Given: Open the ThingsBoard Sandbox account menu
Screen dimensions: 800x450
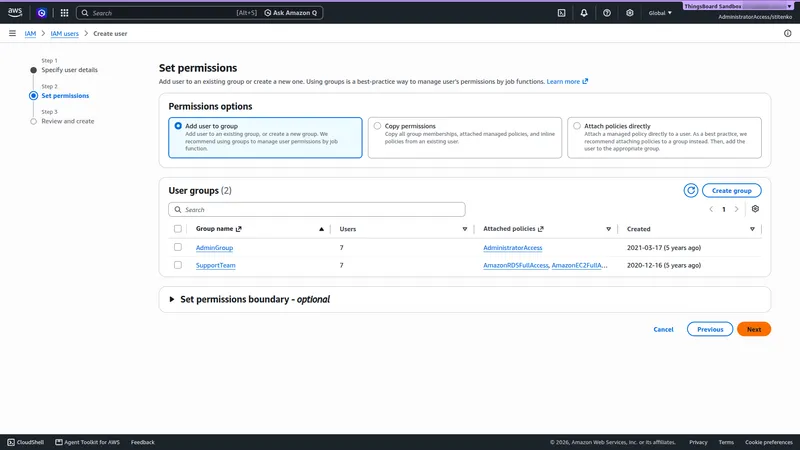Looking at the screenshot, I should (738, 6).
